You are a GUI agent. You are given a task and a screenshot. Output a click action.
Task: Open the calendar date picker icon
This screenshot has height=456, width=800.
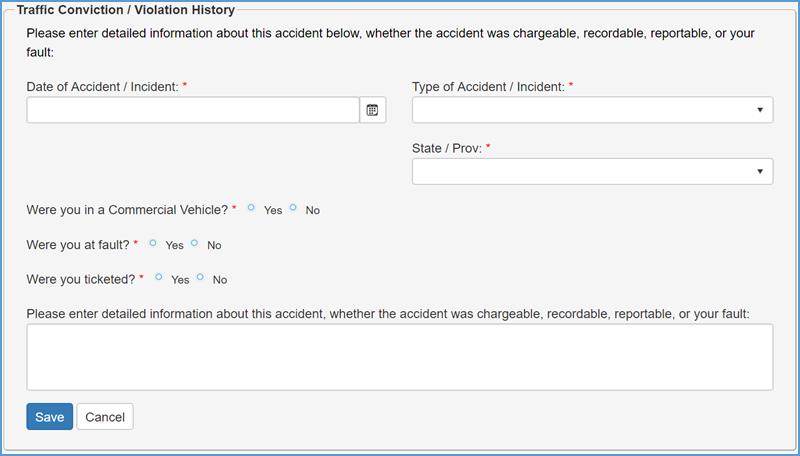pos(372,110)
